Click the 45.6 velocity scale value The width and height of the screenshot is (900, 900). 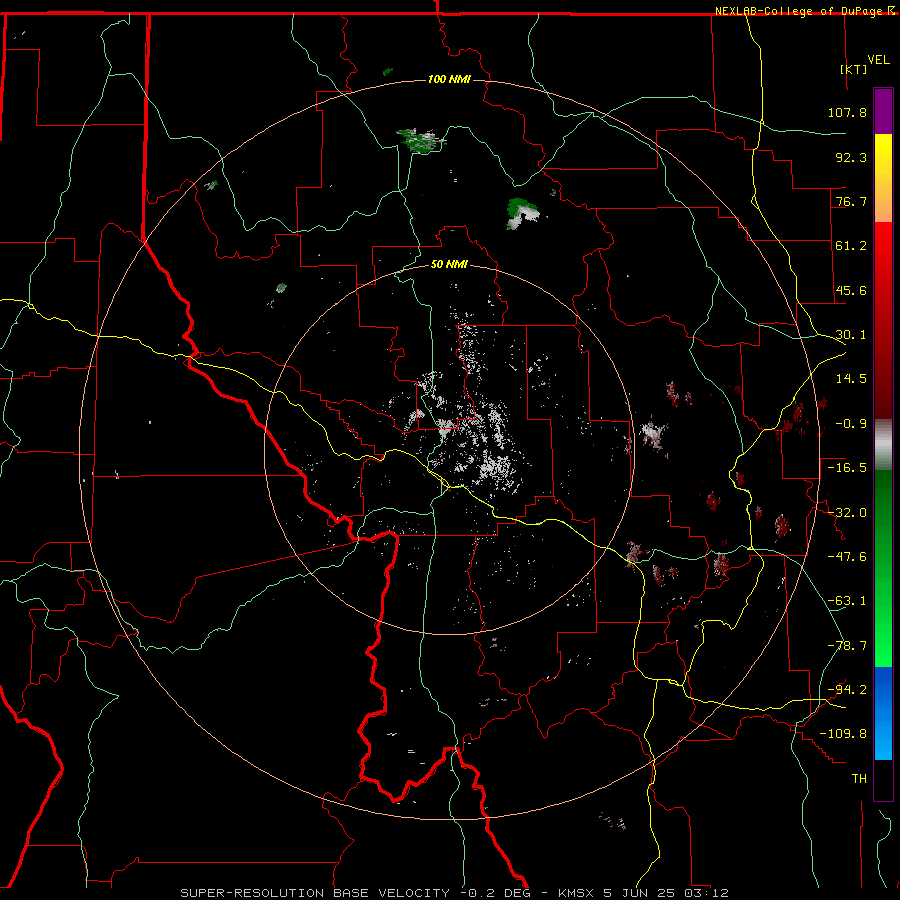tap(851, 290)
